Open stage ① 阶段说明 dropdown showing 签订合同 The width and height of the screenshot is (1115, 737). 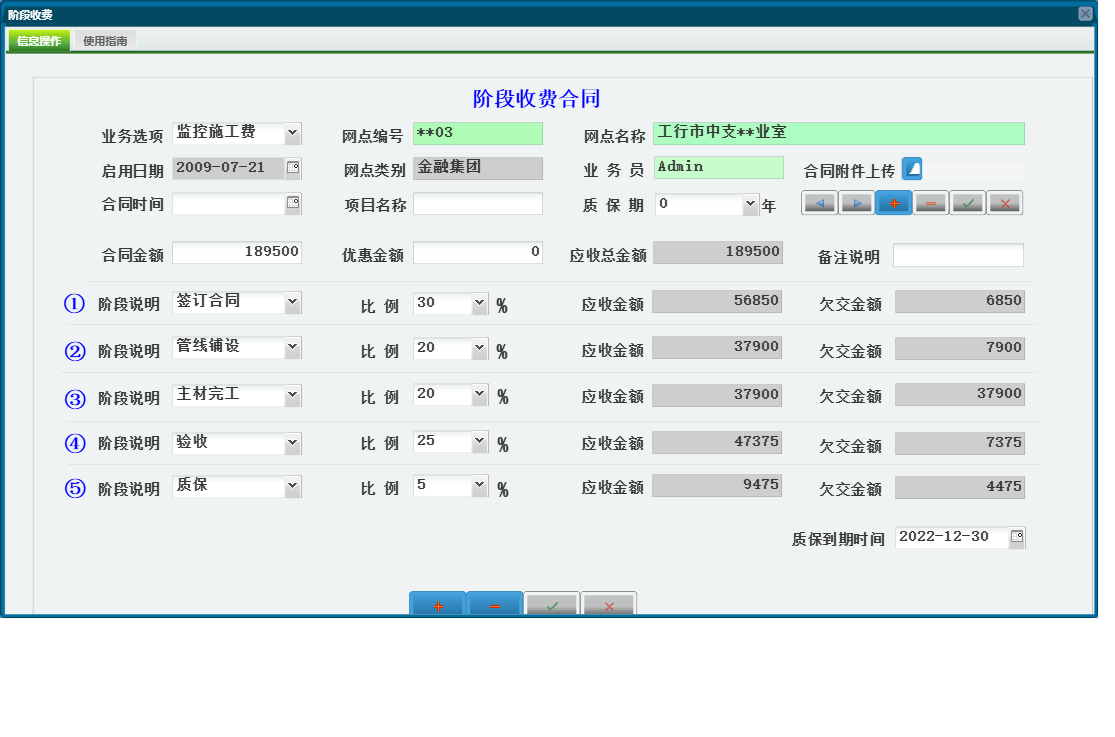click(x=290, y=303)
